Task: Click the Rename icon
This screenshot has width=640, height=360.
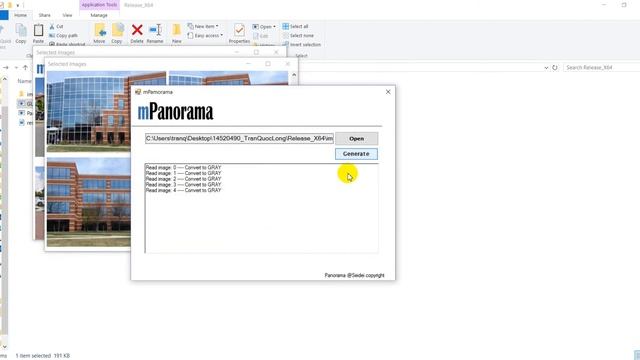Action: pos(155,33)
